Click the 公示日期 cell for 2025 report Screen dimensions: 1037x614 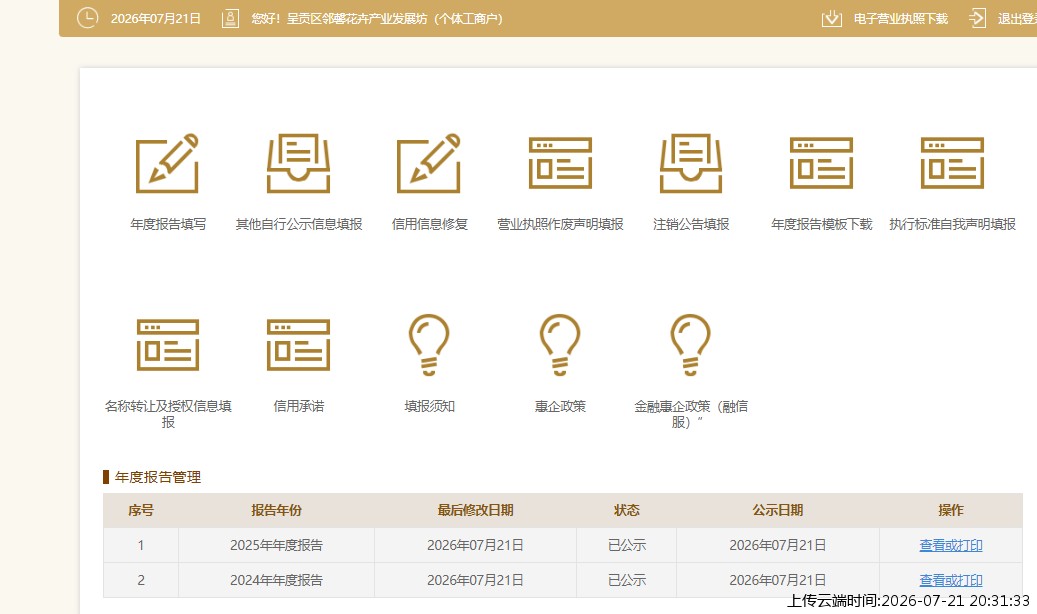(778, 545)
